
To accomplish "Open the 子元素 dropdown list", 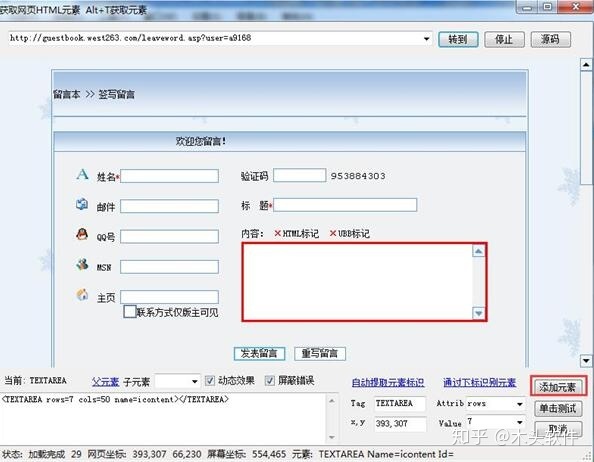I will click(x=195, y=381).
